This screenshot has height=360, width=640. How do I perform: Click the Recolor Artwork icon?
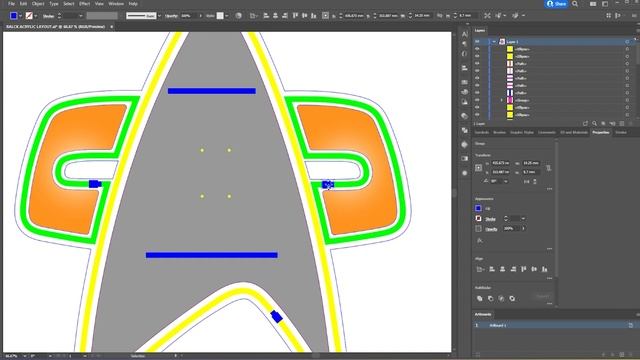coord(239,16)
